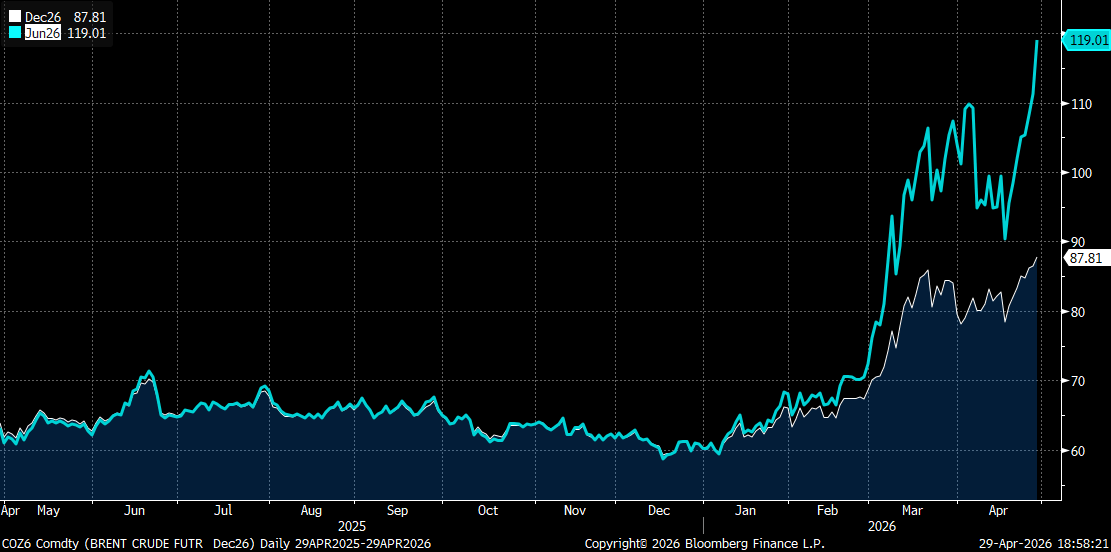Click the COZ6 Comdty ticker text in footer
Image resolution: width=1111 pixels, height=552 pixels.
(40, 543)
